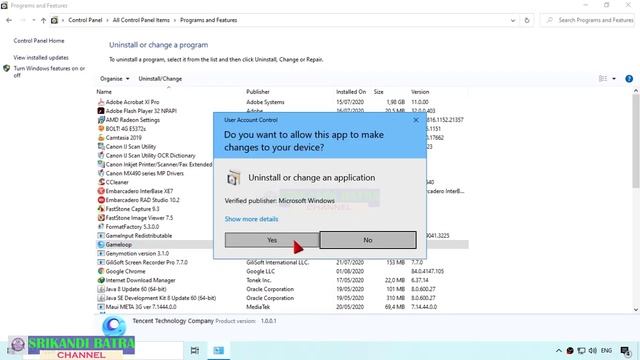The width and height of the screenshot is (640, 360).
Task: Select Canon IJ Scan Utility OCR Dictionary icon
Action: point(101,156)
